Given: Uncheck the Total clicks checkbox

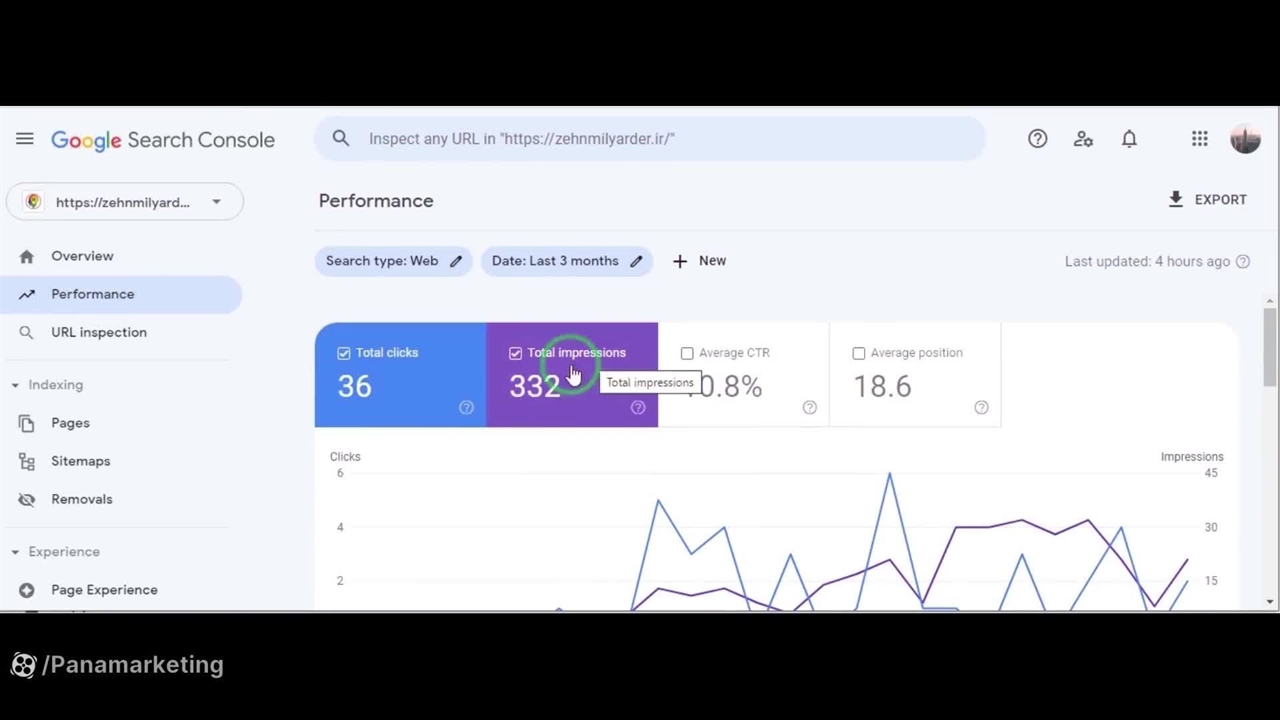Looking at the screenshot, I should [344, 353].
